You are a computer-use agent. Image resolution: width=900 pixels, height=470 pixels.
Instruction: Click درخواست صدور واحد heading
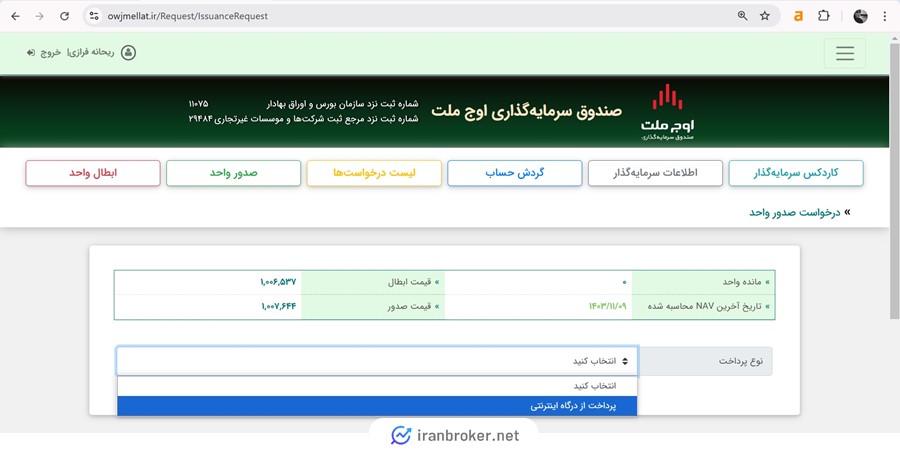794,212
